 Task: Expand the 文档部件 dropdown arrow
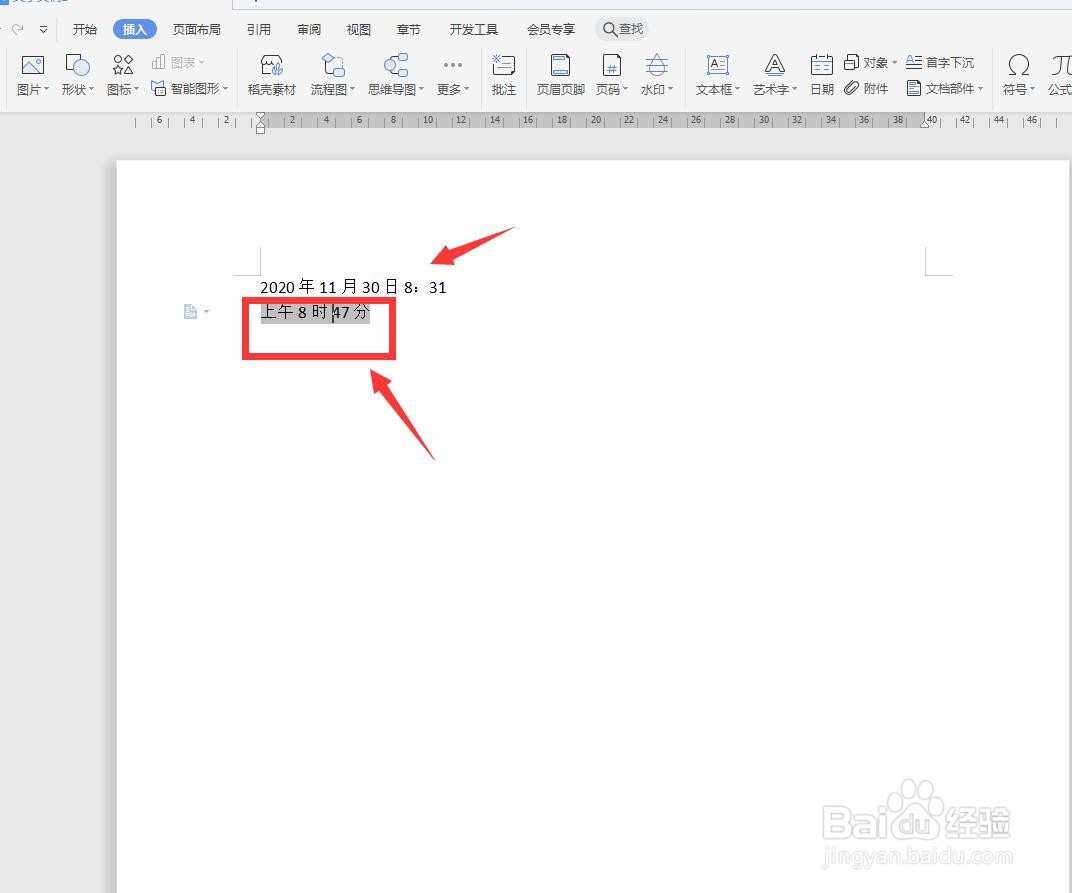[x=980, y=88]
